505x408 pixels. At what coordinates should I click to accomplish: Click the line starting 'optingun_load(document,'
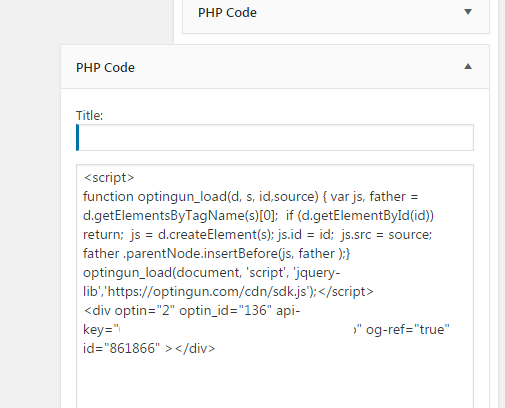212,273
